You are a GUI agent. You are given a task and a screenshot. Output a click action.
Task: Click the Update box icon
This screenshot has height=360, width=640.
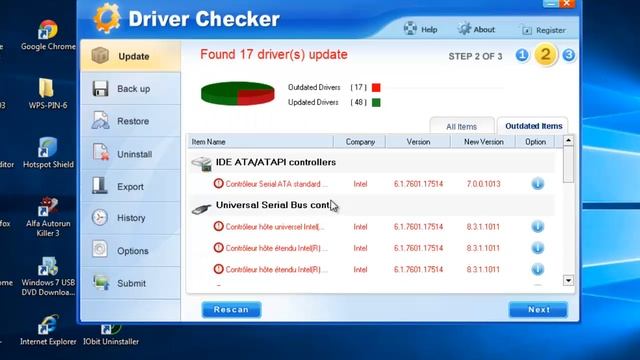(x=100, y=56)
